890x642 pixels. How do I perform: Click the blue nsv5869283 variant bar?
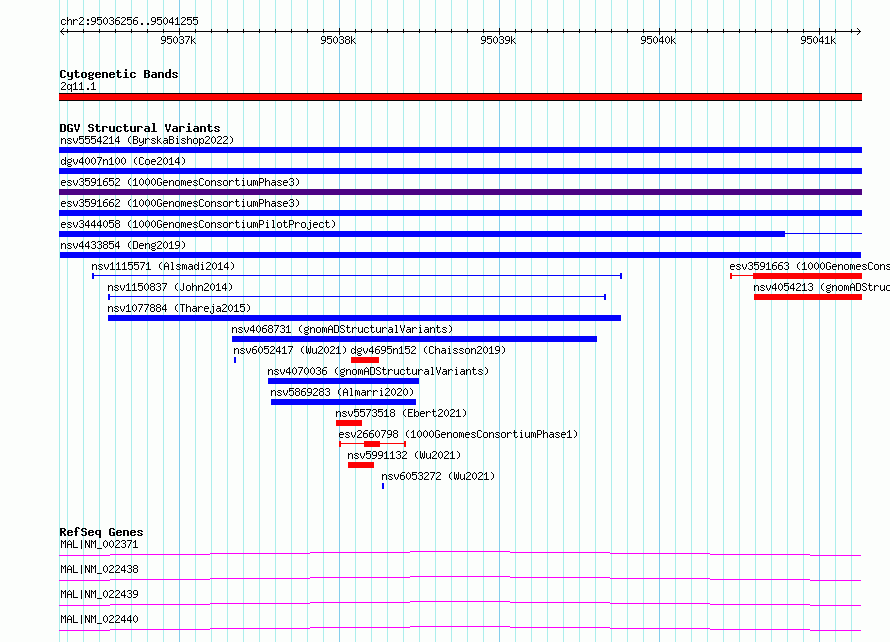(x=343, y=402)
